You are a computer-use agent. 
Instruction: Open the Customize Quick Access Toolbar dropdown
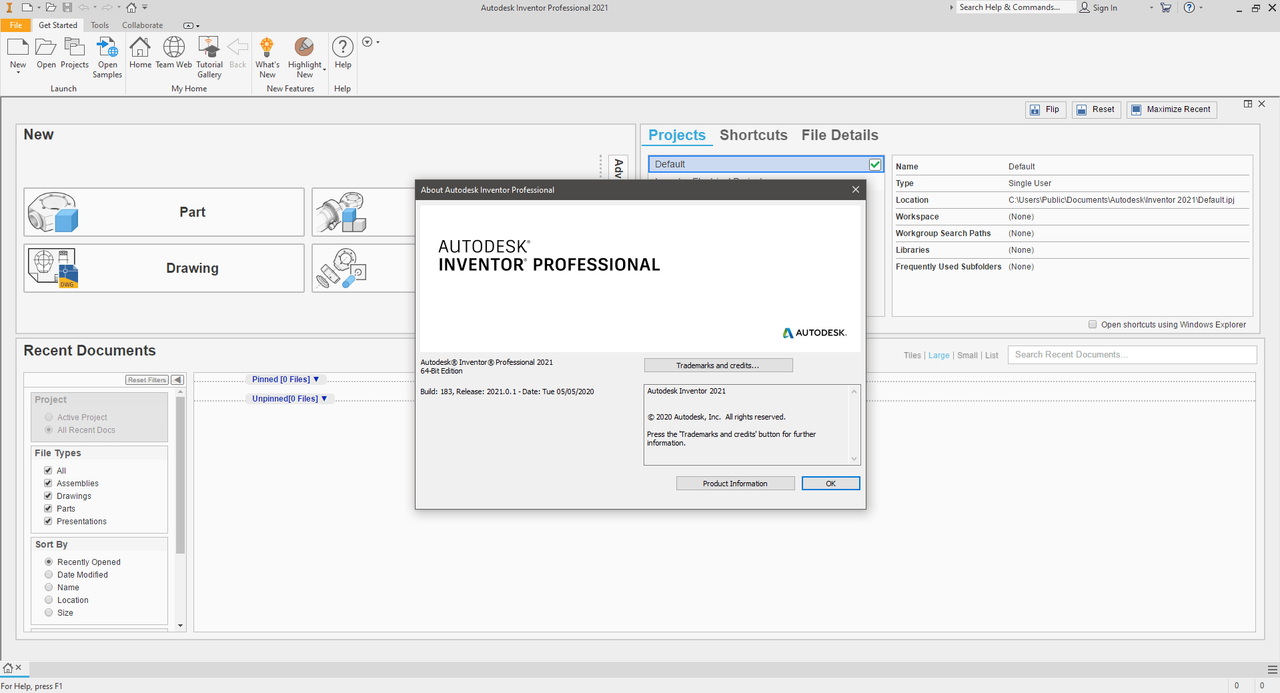pyautogui.click(x=145, y=7)
